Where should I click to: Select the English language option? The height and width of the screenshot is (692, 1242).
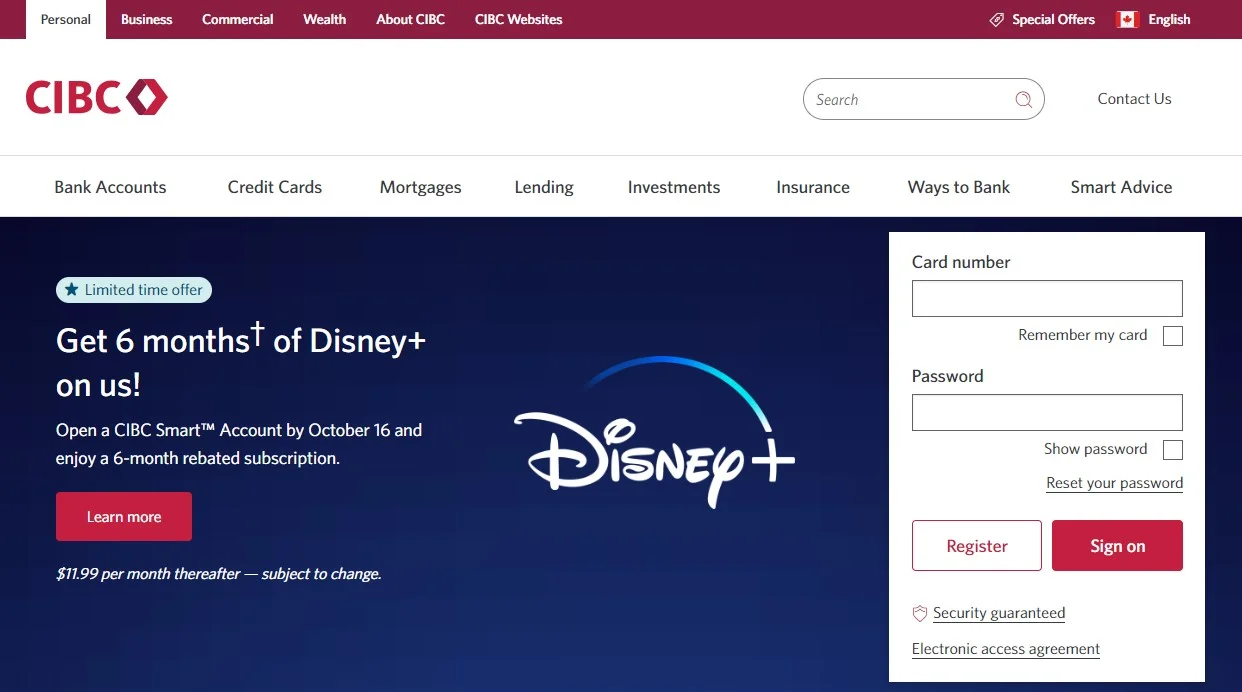coord(1166,19)
